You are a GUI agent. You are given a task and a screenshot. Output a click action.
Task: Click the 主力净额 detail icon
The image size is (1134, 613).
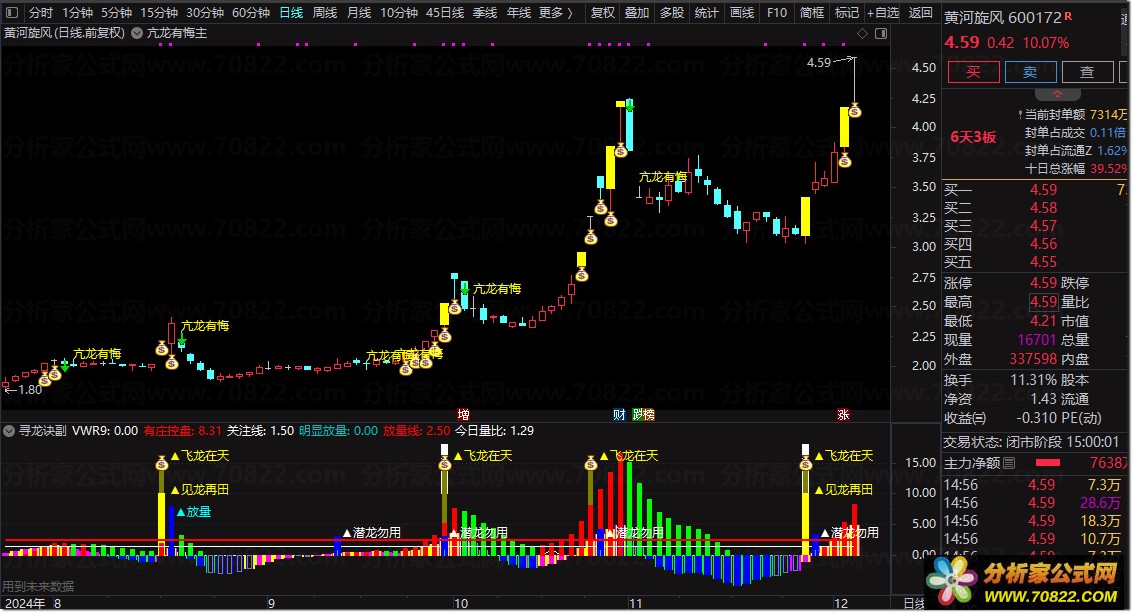pos(1010,463)
